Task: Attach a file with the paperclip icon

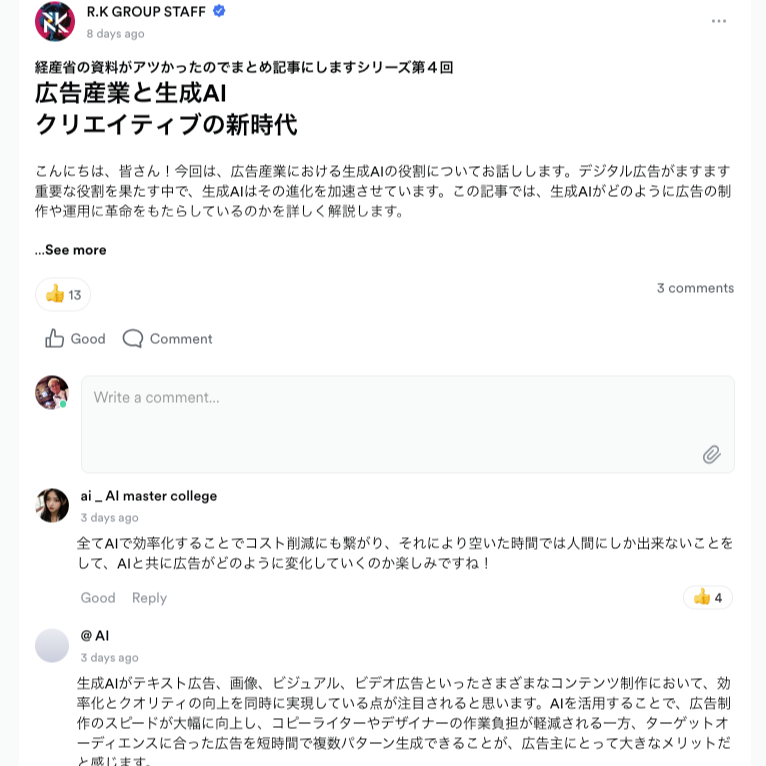Action: pyautogui.click(x=711, y=454)
